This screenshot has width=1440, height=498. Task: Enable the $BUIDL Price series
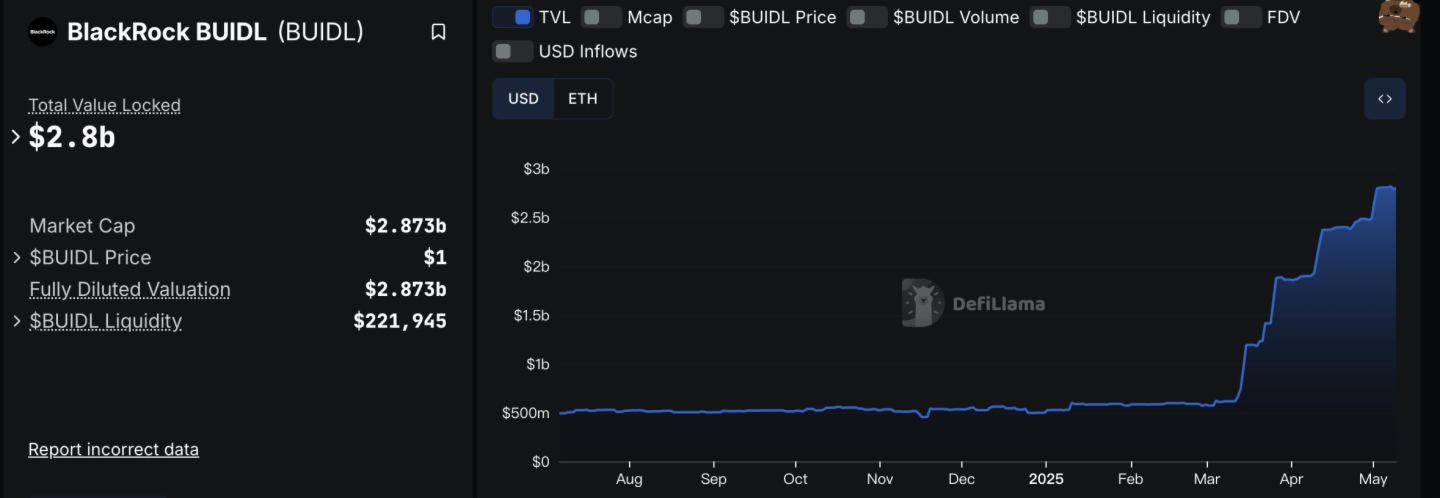click(704, 17)
